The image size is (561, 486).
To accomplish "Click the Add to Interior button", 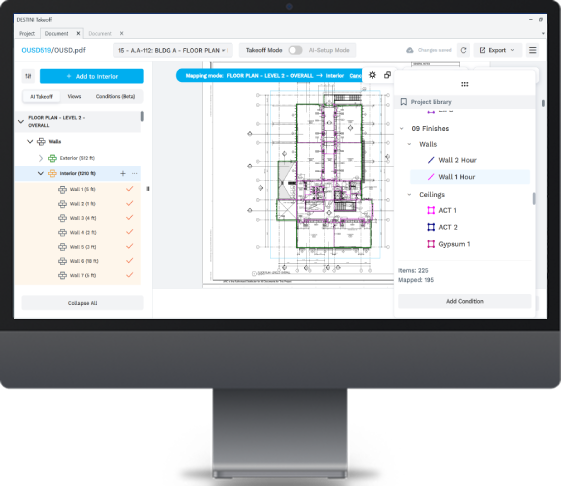I will point(92,76).
